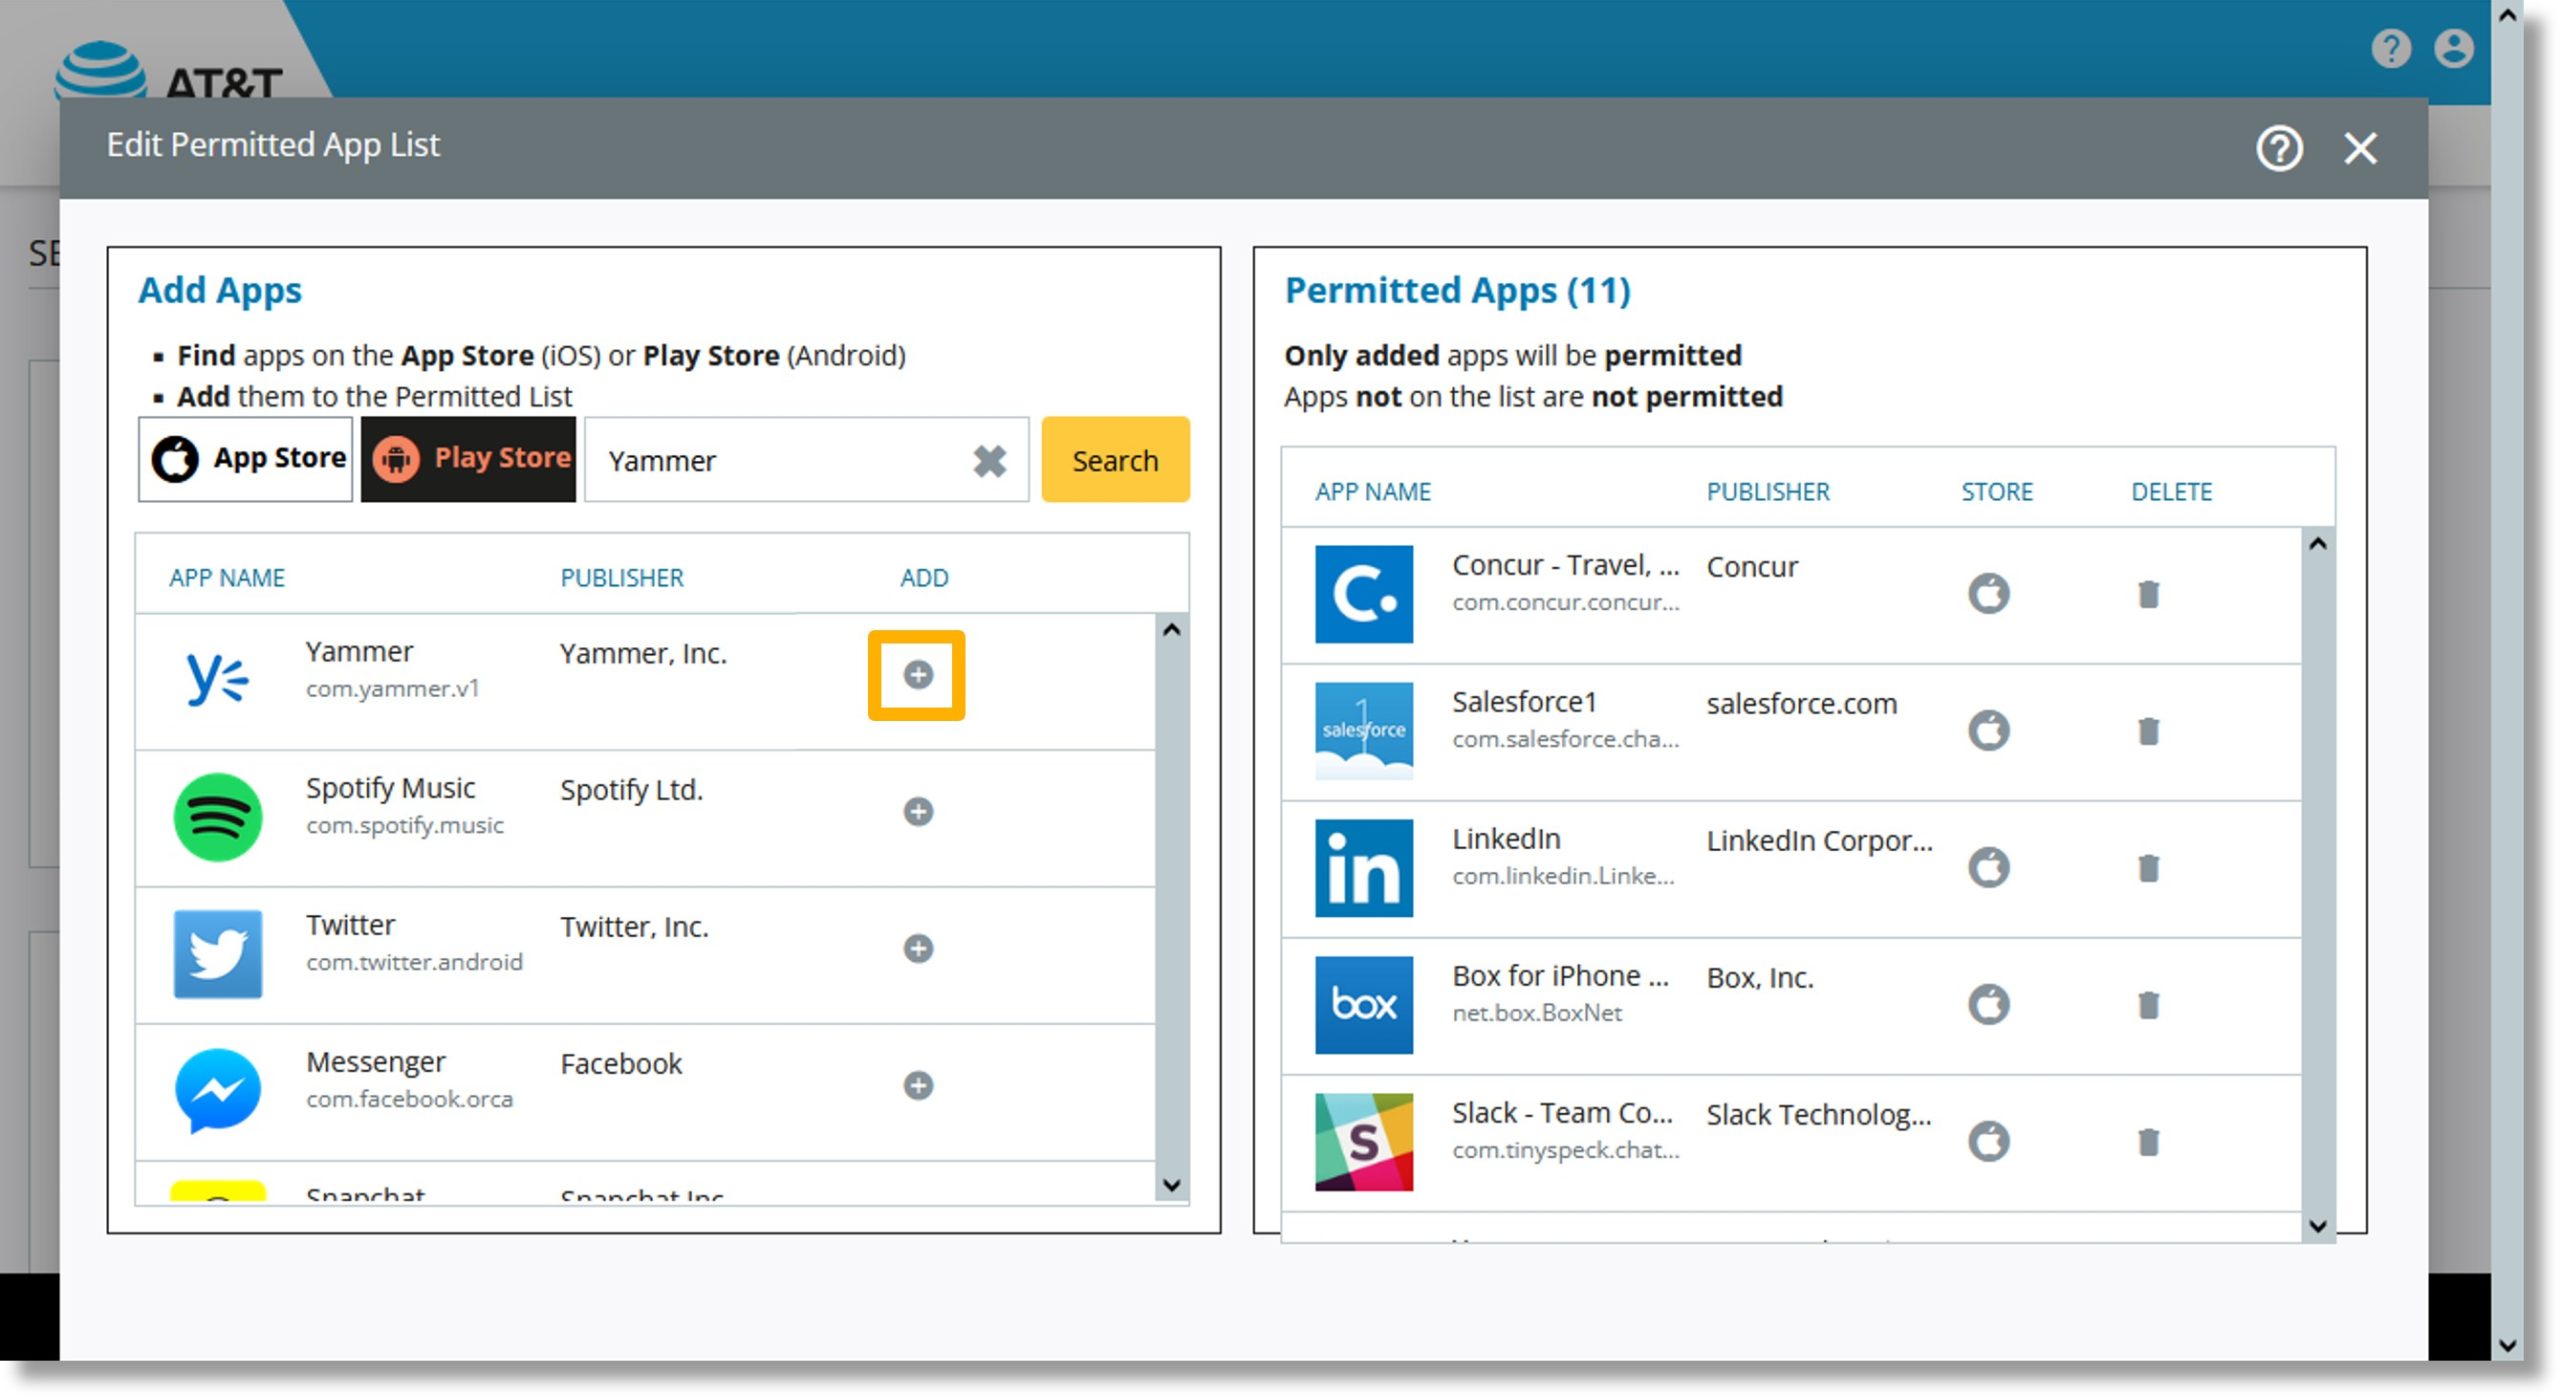2560x1397 pixels.
Task: Sort Add Apps by PUBLISHER header
Action: (x=622, y=578)
